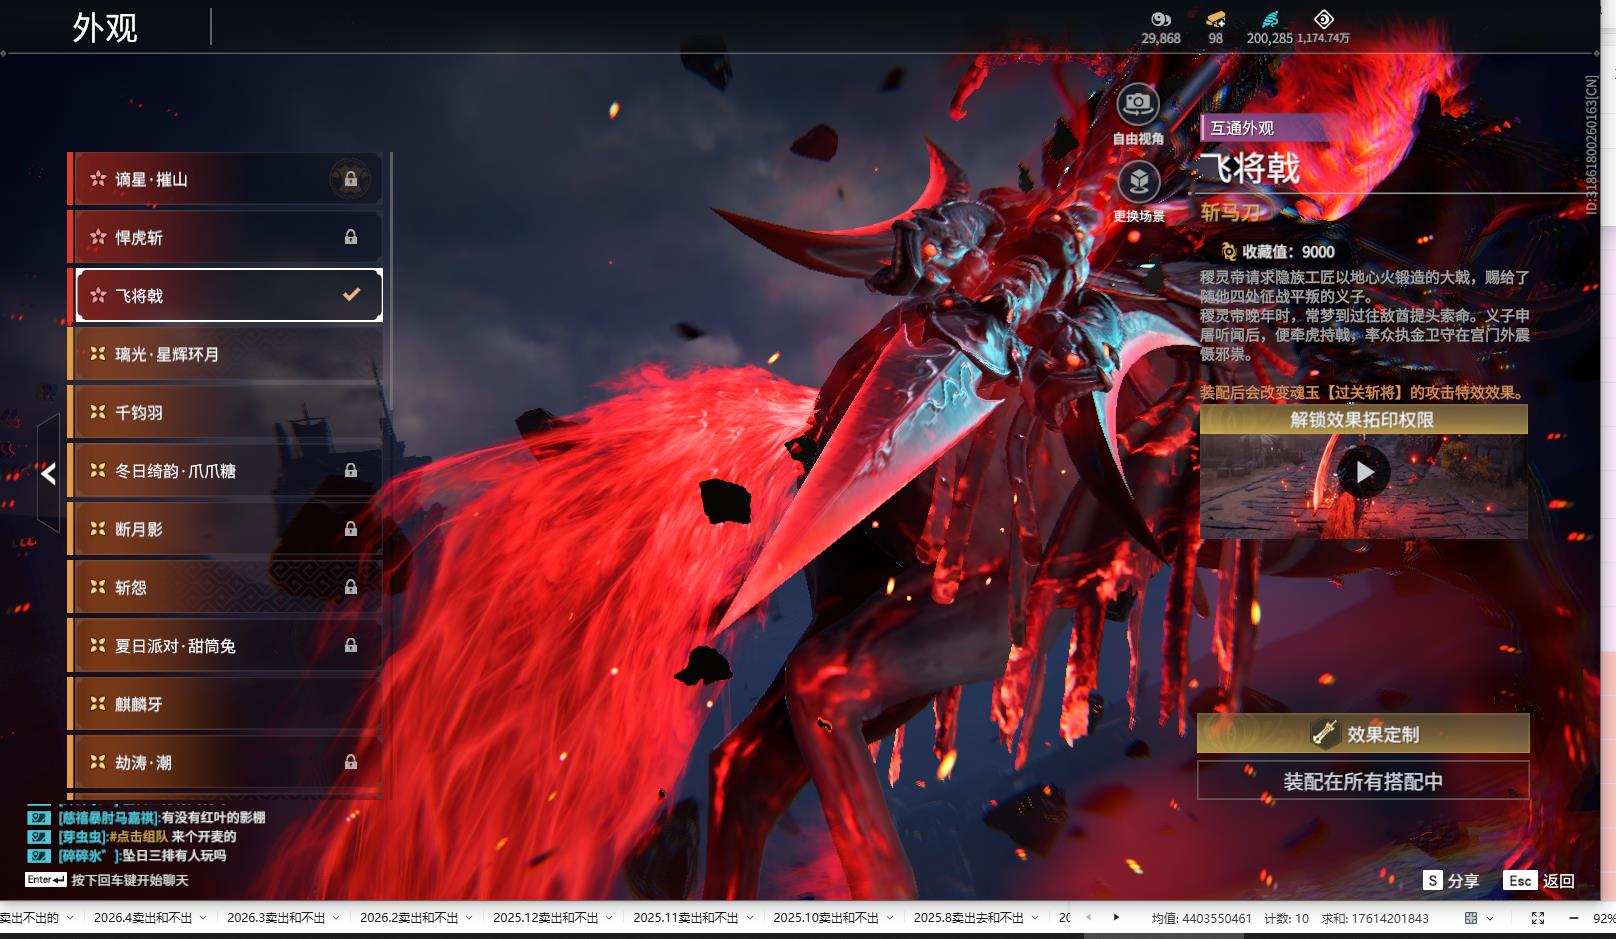Viewport: 1616px width, 939px height.
Task: Open dropdown arrow of 2025.12卖出和不出 sheet tab
Action: point(609,918)
